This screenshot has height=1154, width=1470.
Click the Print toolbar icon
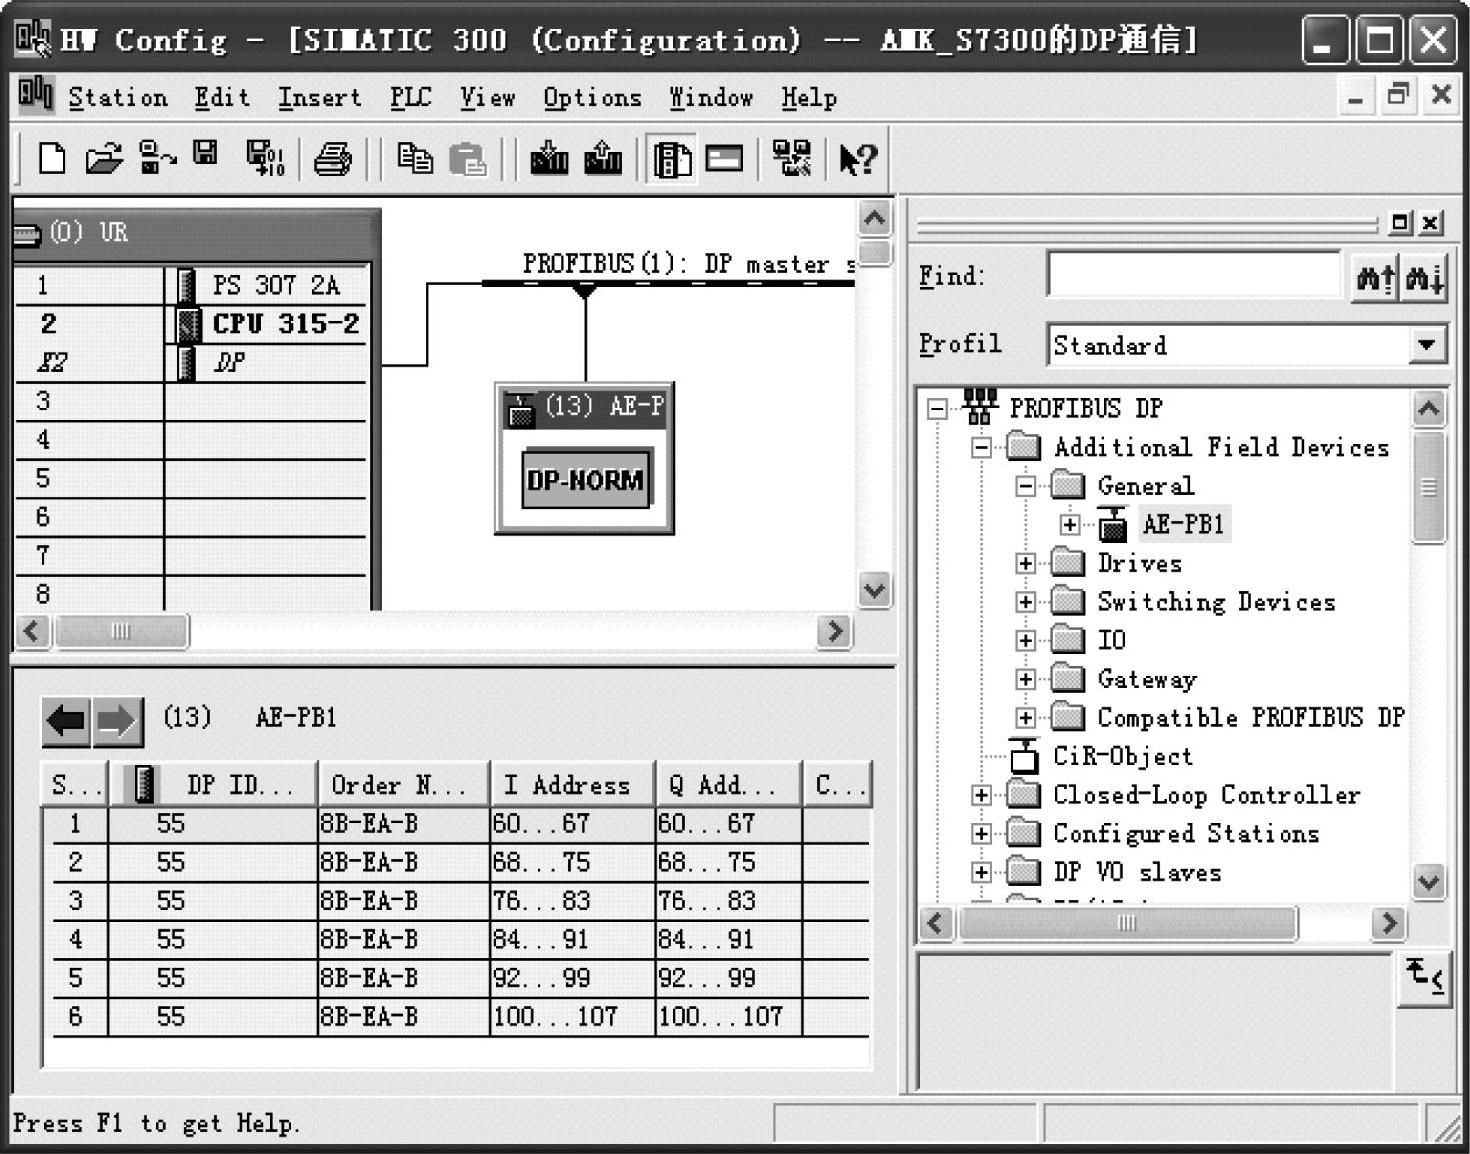332,159
